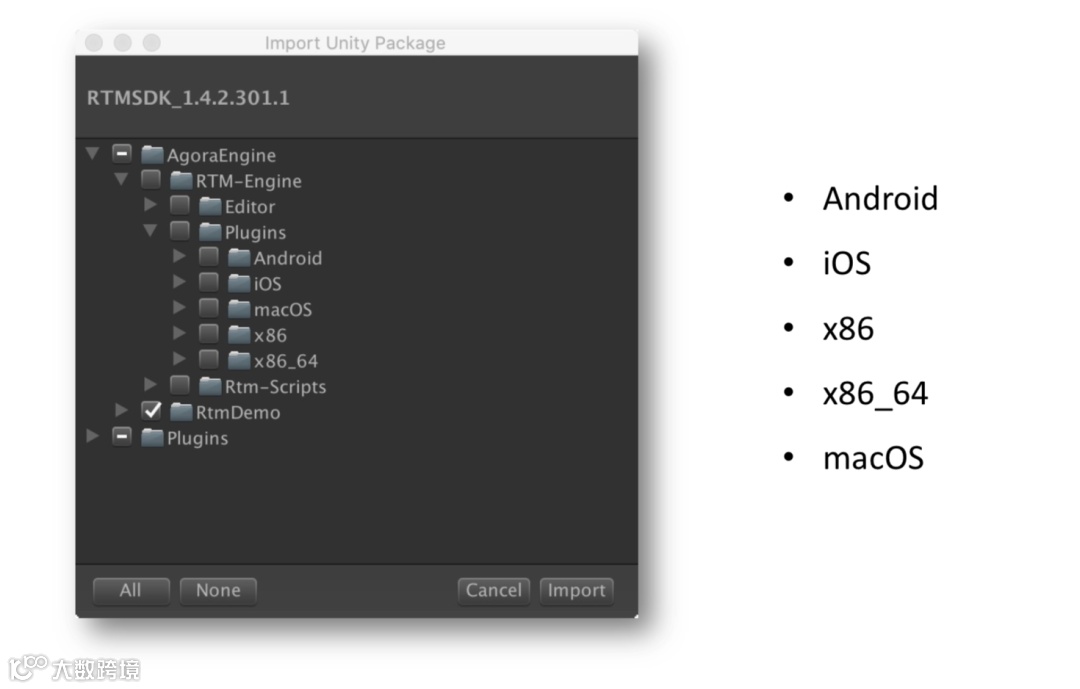Click the Import Unity Package title bar
Image resolution: width=1080 pixels, height=689 pixels.
point(355,43)
